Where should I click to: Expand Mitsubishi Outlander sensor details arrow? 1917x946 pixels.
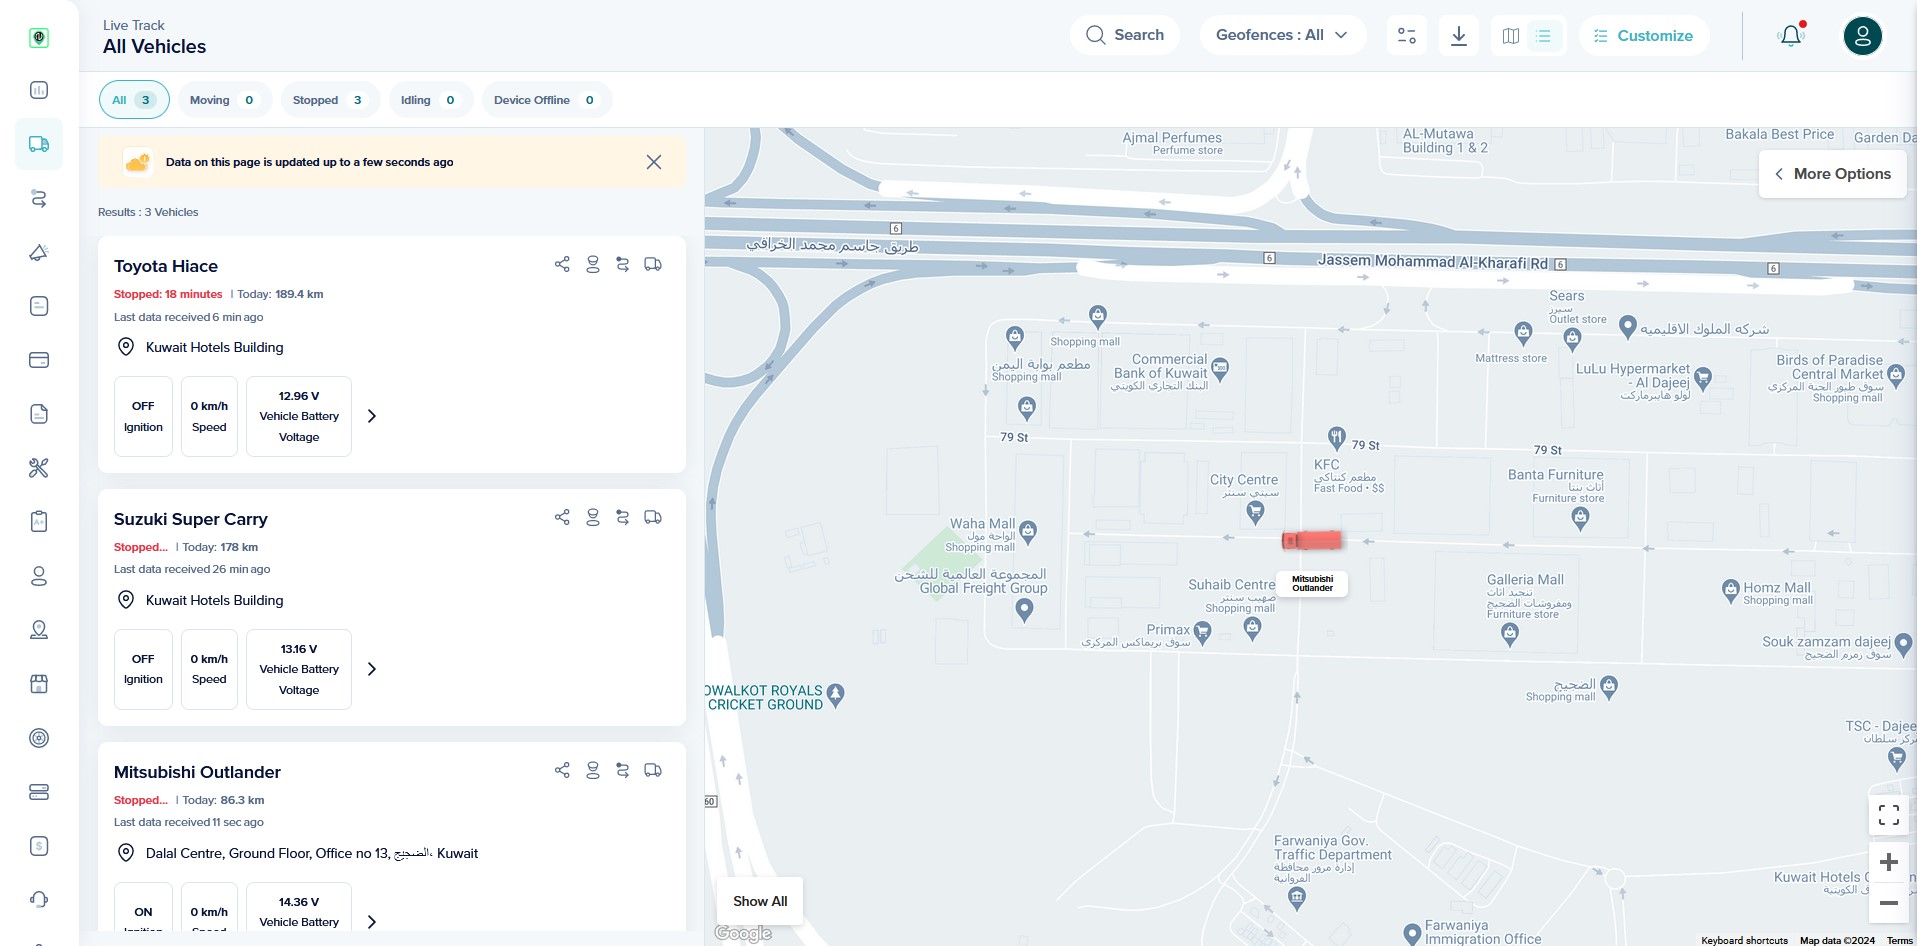(x=372, y=922)
